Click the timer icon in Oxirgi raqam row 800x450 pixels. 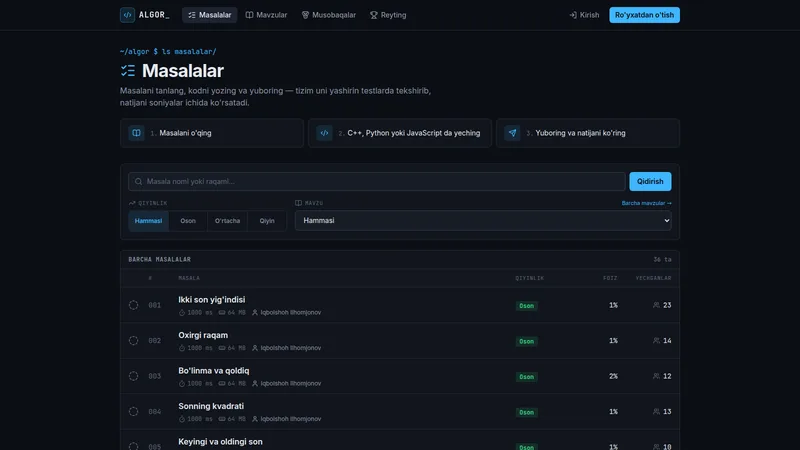(x=182, y=348)
